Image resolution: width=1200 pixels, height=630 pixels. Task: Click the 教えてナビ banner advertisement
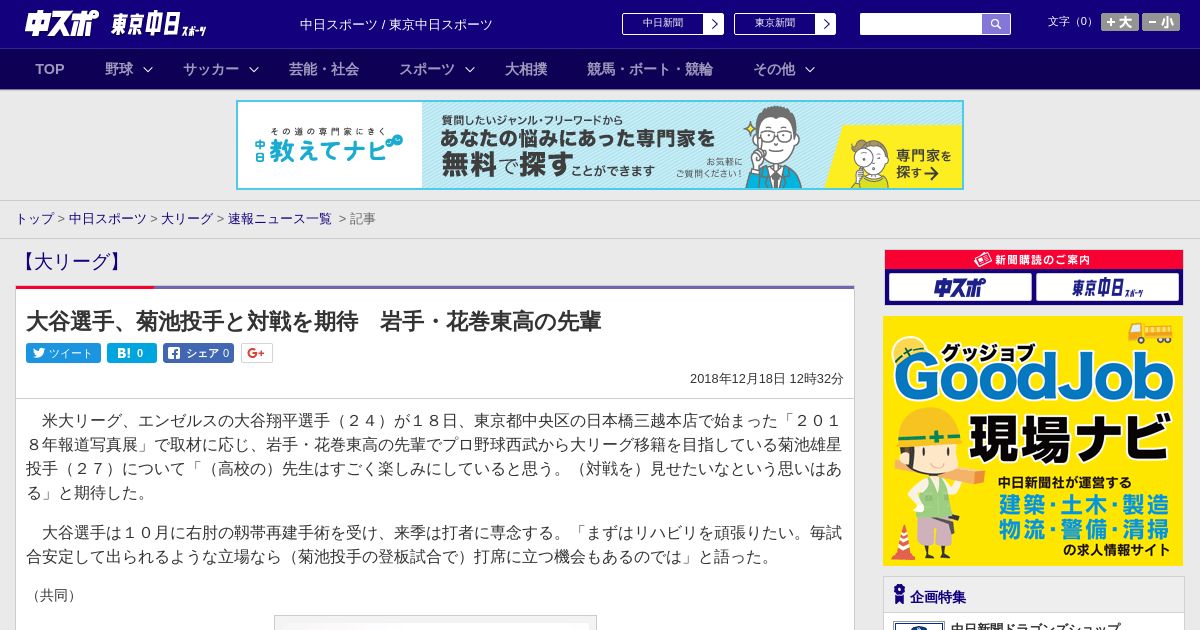coord(600,145)
